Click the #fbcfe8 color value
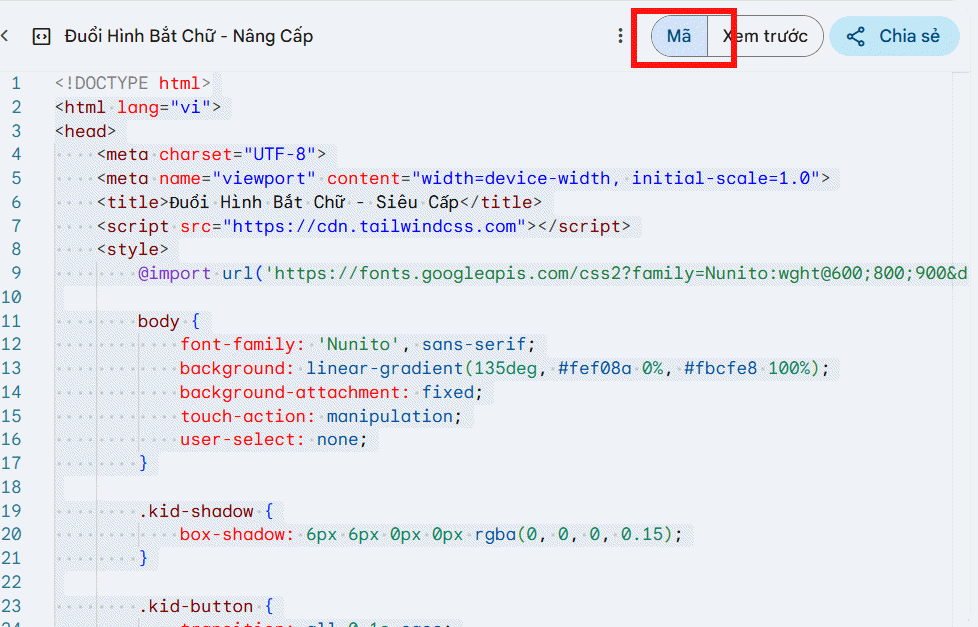This screenshot has height=627, width=978. click(x=720, y=368)
